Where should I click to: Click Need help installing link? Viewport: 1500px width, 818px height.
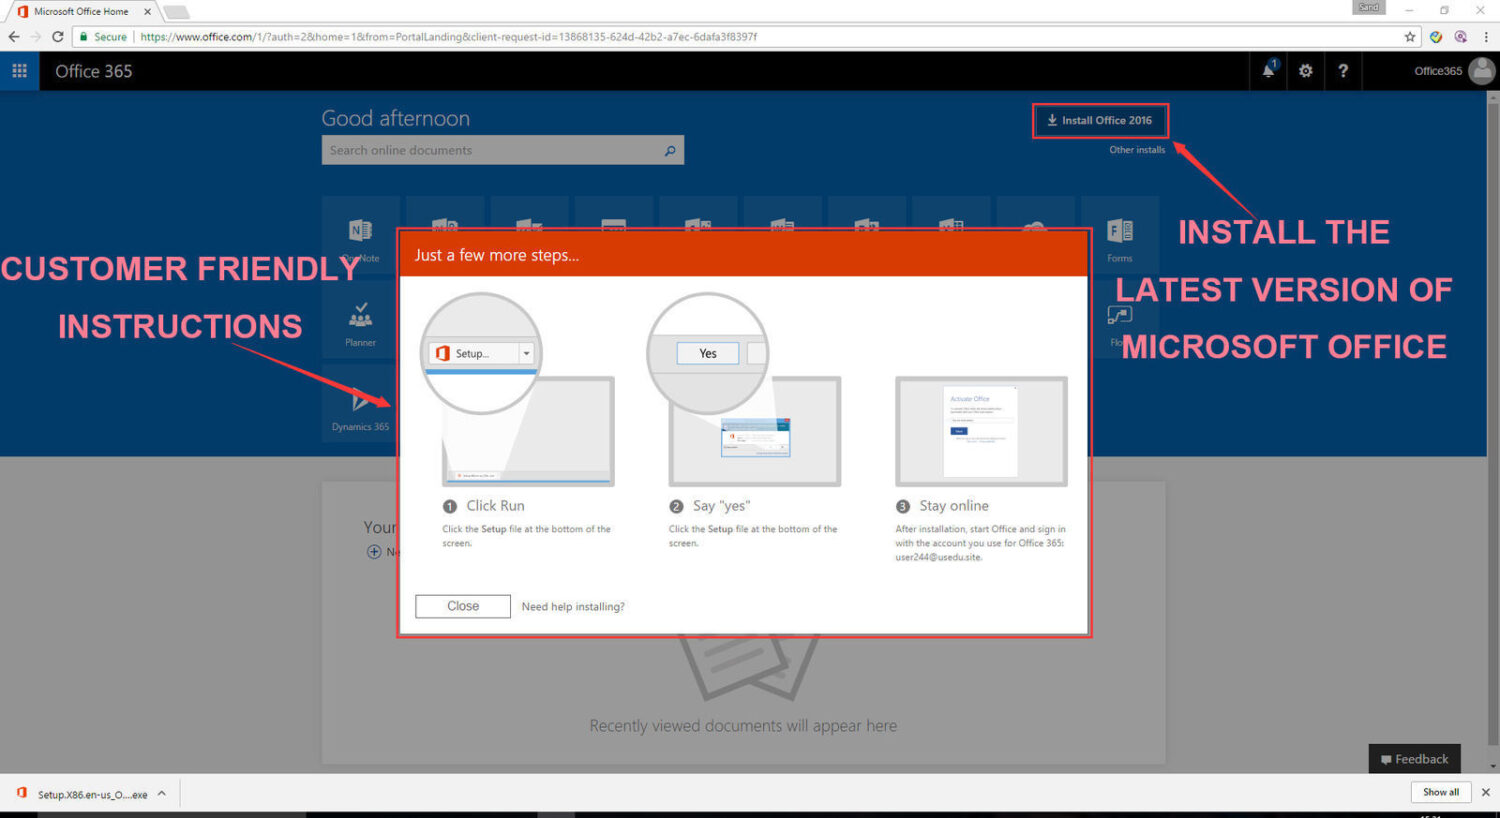(x=572, y=606)
